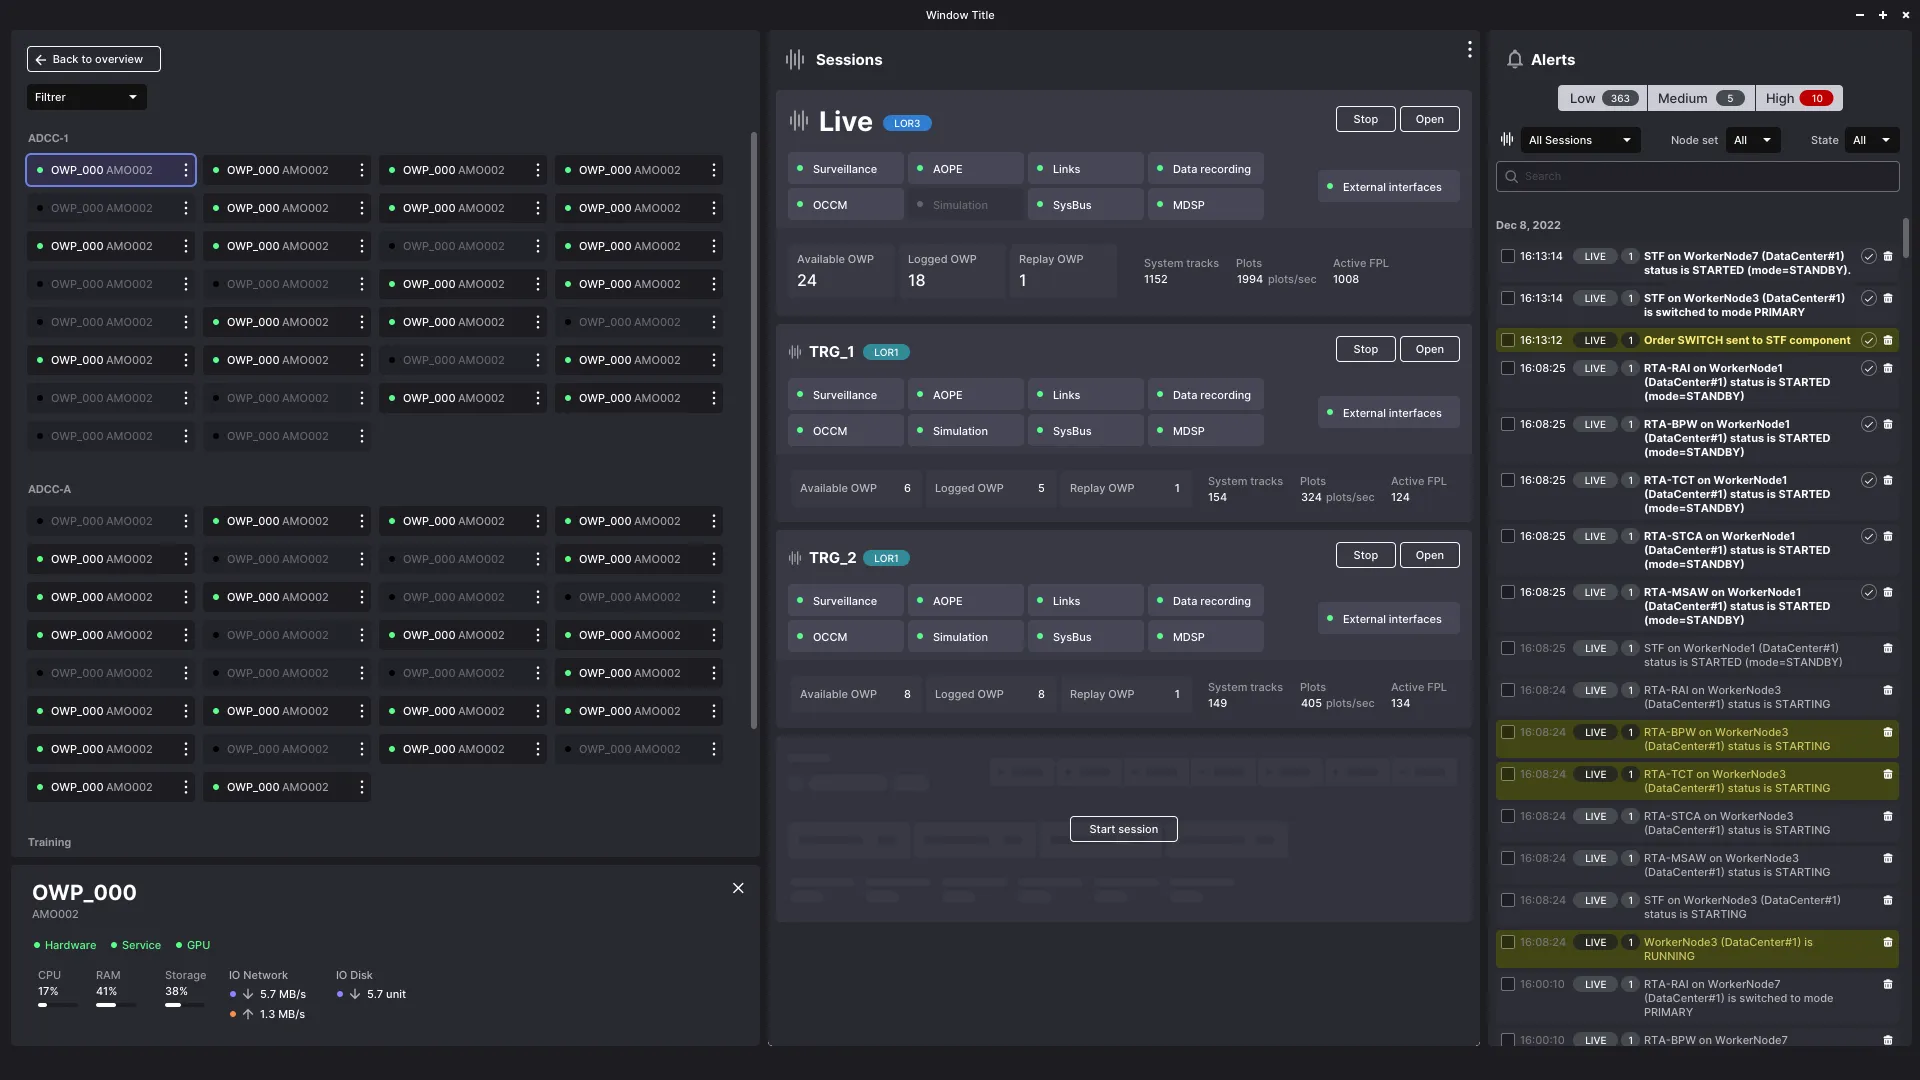Acknowledge RTA-TCT on WorkerNode1 alert check icon
1920x1080 pixels.
tap(1868, 481)
